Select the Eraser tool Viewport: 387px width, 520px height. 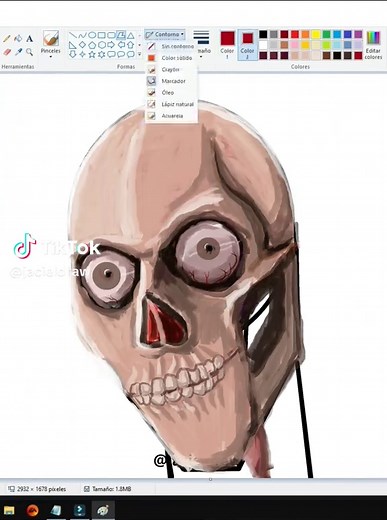[7, 52]
